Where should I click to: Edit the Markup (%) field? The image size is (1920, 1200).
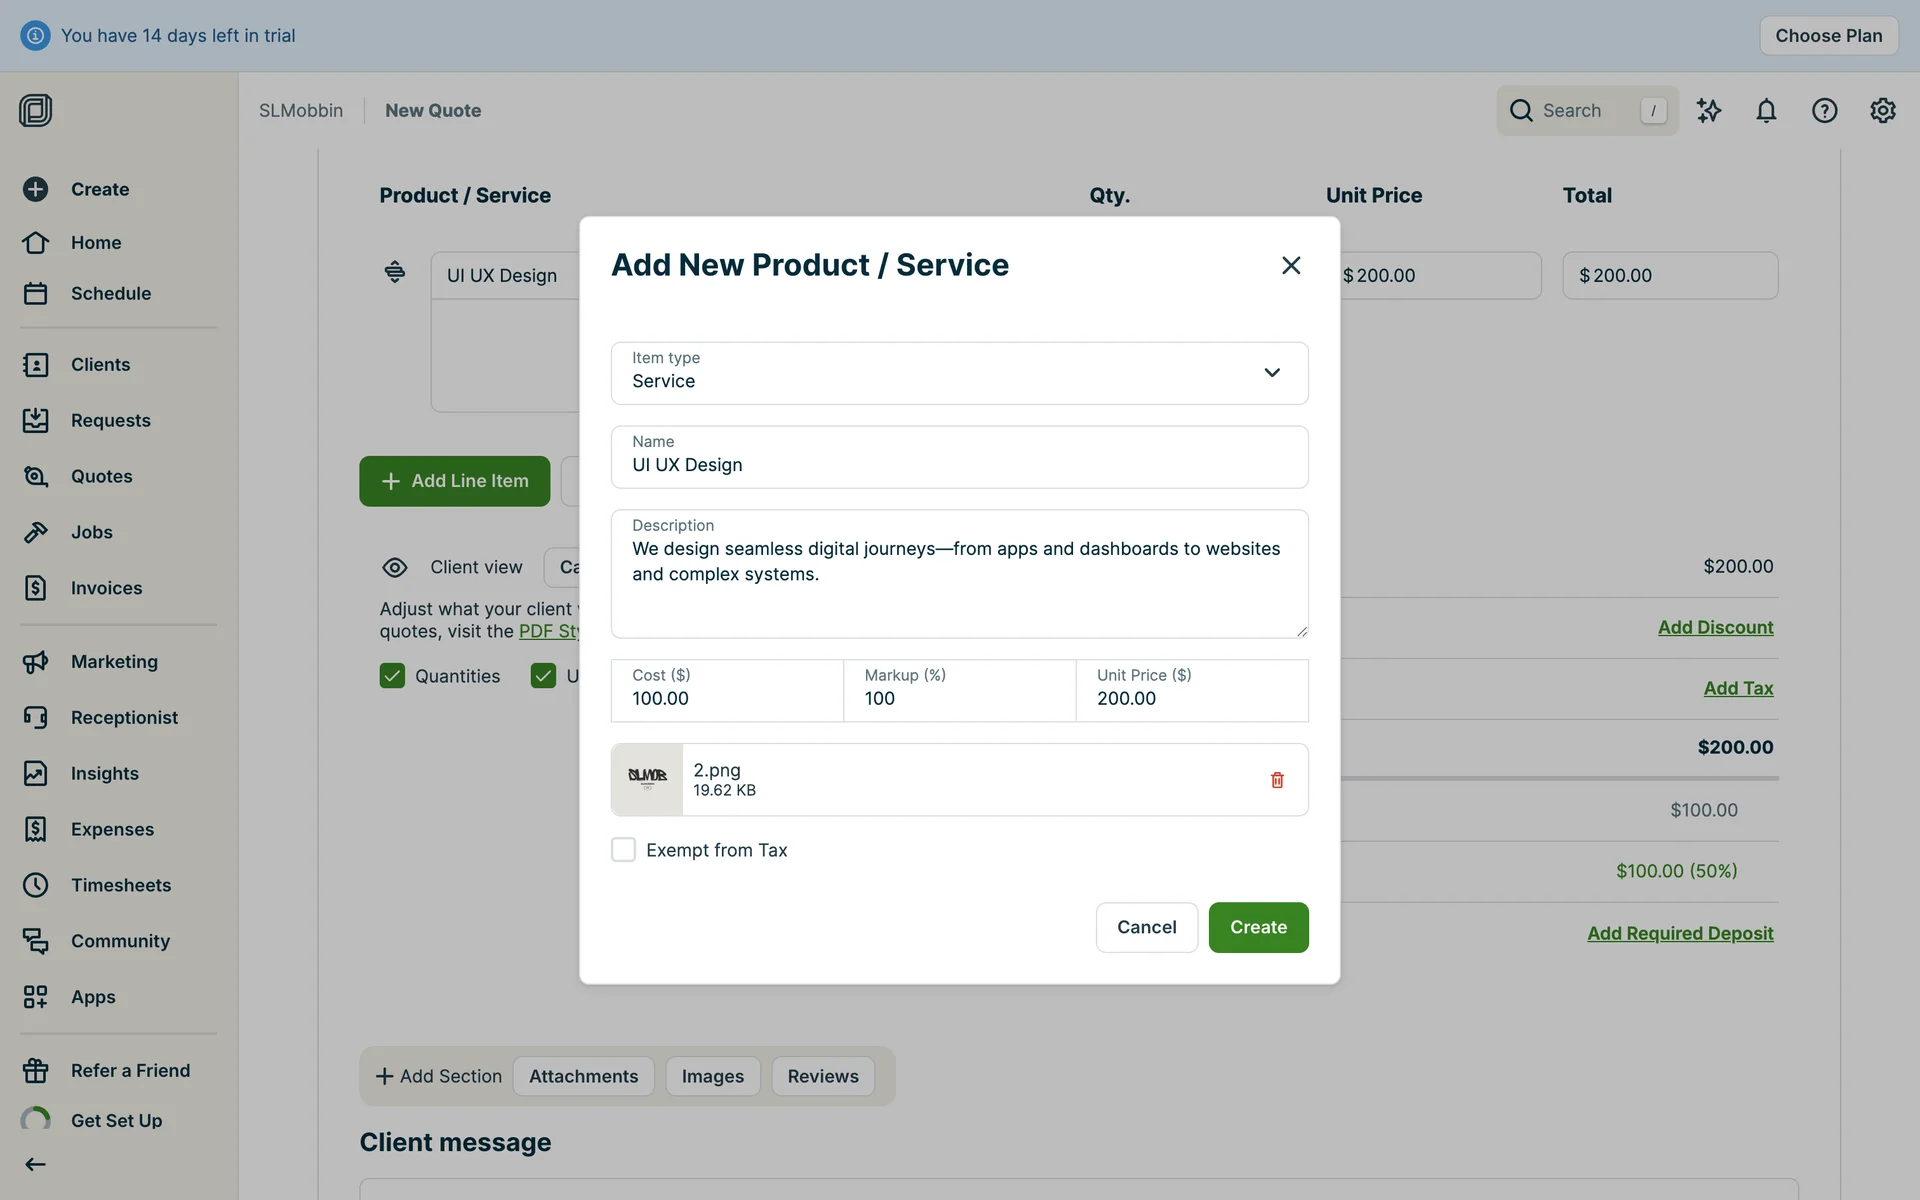(x=958, y=698)
